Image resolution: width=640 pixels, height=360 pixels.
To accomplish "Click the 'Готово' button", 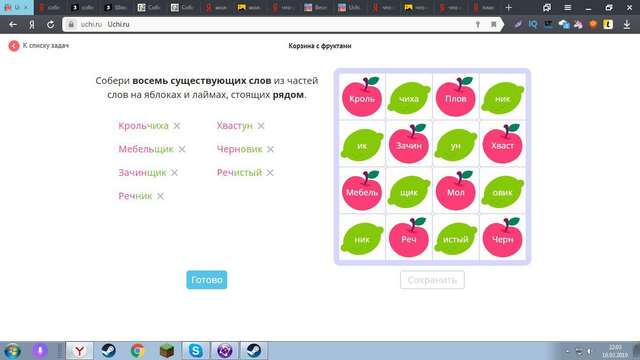I will click(x=207, y=280).
